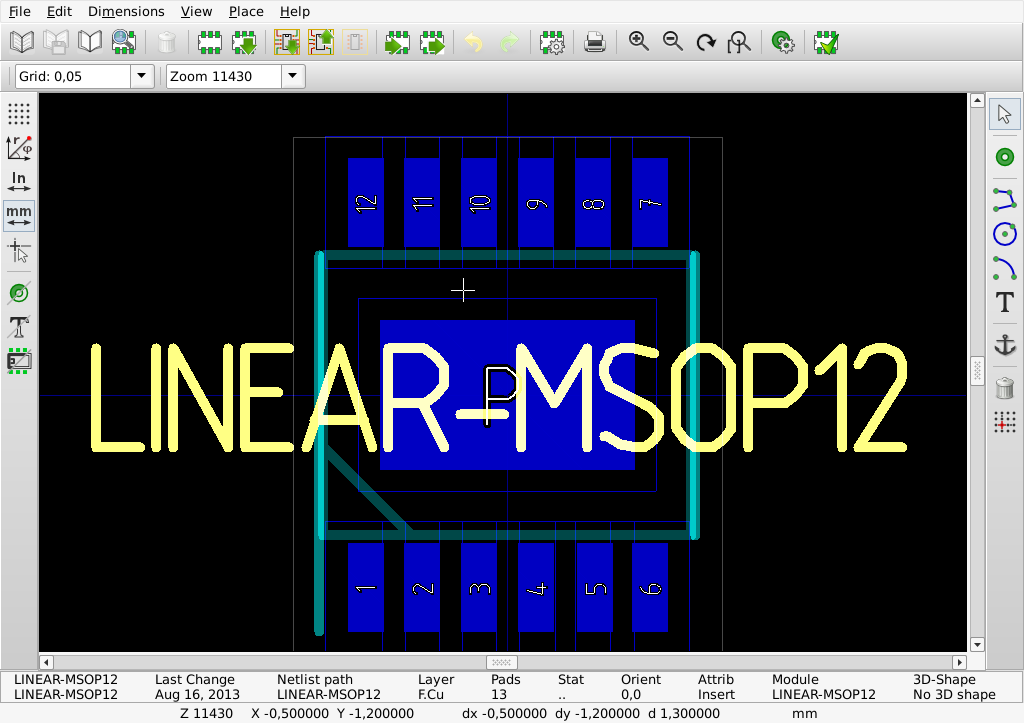The width and height of the screenshot is (1024, 723).
Task: Open the Dimensions menu
Action: click(126, 11)
